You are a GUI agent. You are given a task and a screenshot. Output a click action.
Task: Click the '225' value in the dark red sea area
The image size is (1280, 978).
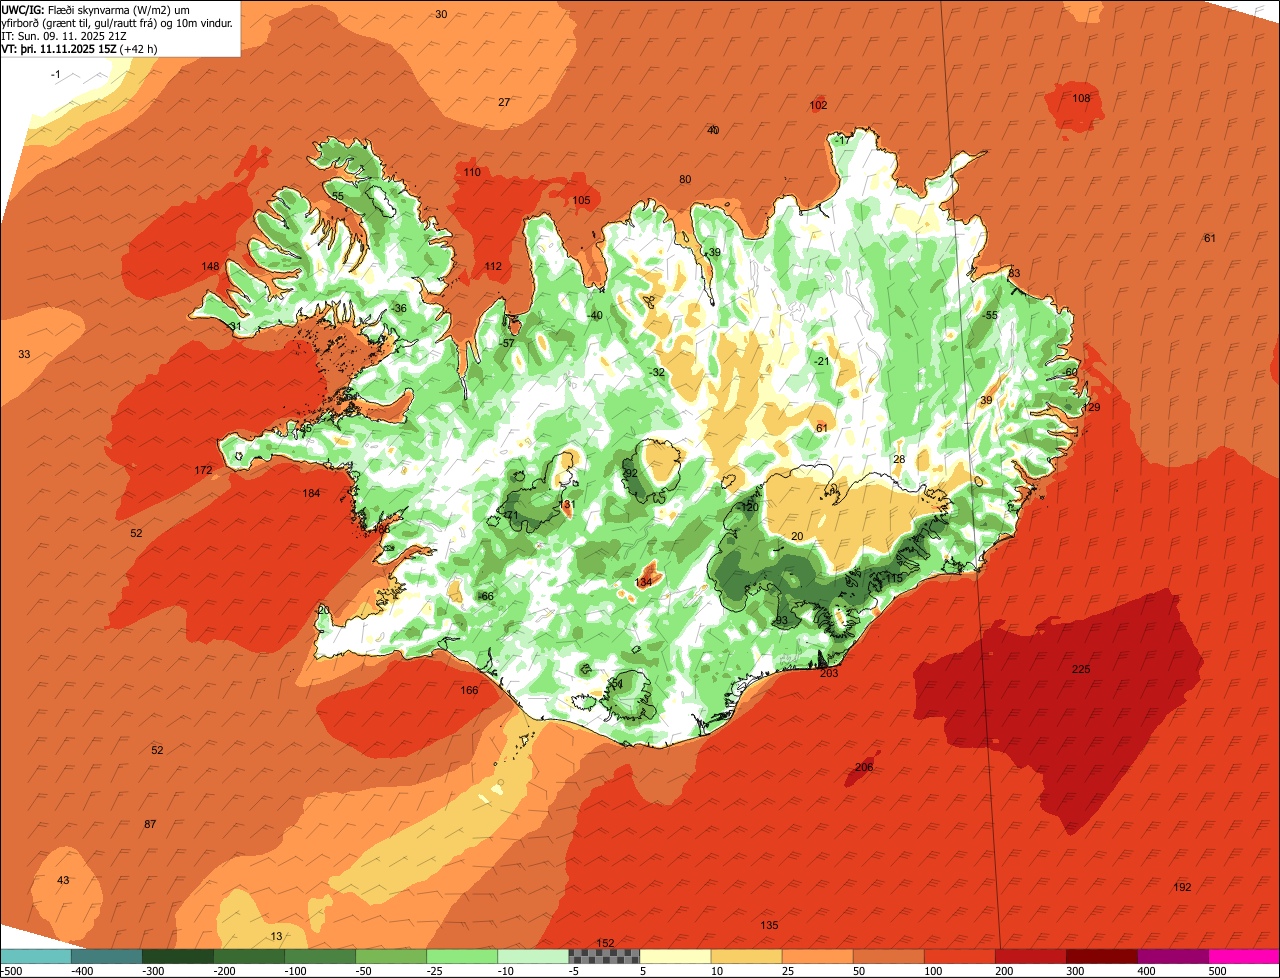[x=1081, y=669]
